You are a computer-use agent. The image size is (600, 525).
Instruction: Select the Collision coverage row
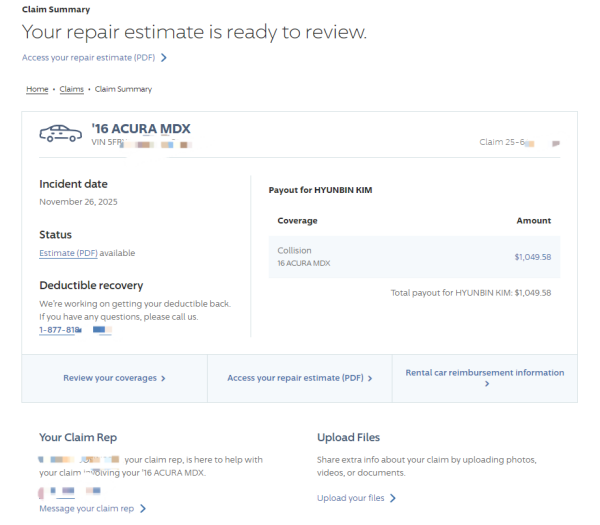click(414, 257)
